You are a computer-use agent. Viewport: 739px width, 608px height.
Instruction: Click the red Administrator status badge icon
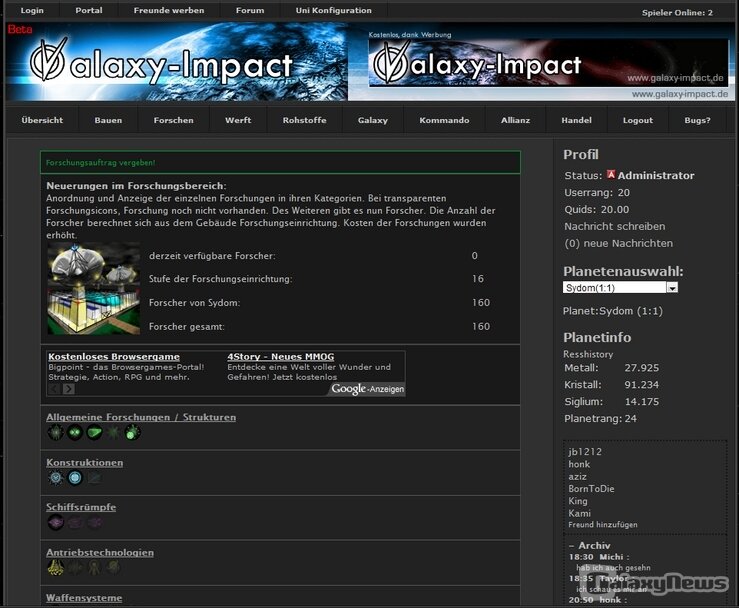tap(611, 175)
